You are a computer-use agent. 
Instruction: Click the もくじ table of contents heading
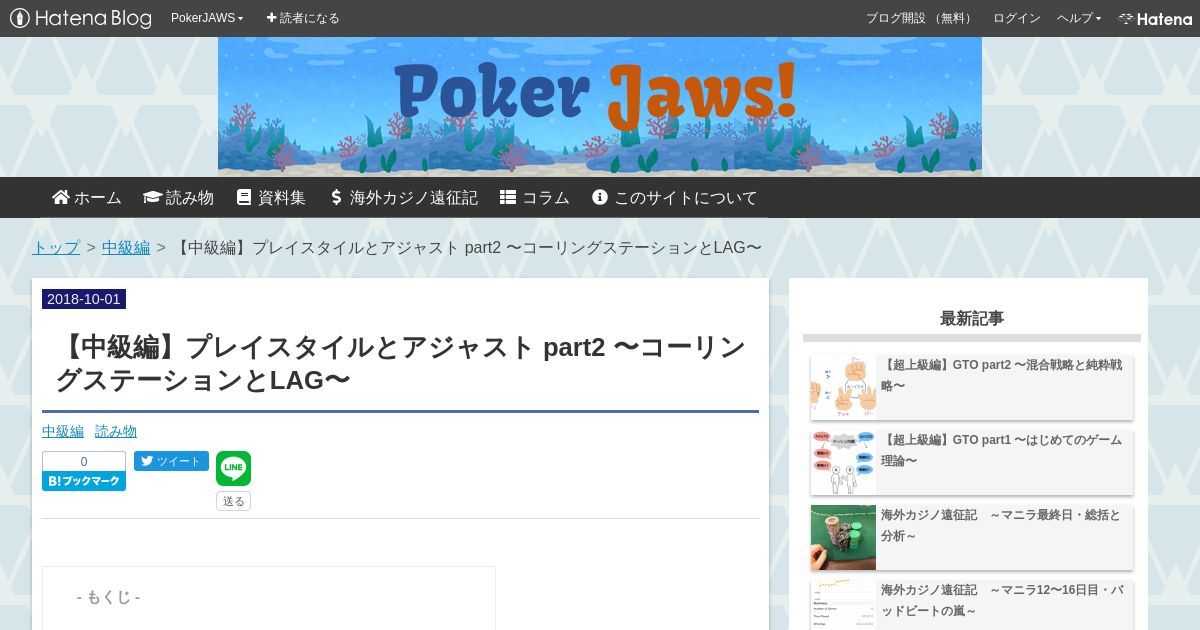pyautogui.click(x=108, y=597)
